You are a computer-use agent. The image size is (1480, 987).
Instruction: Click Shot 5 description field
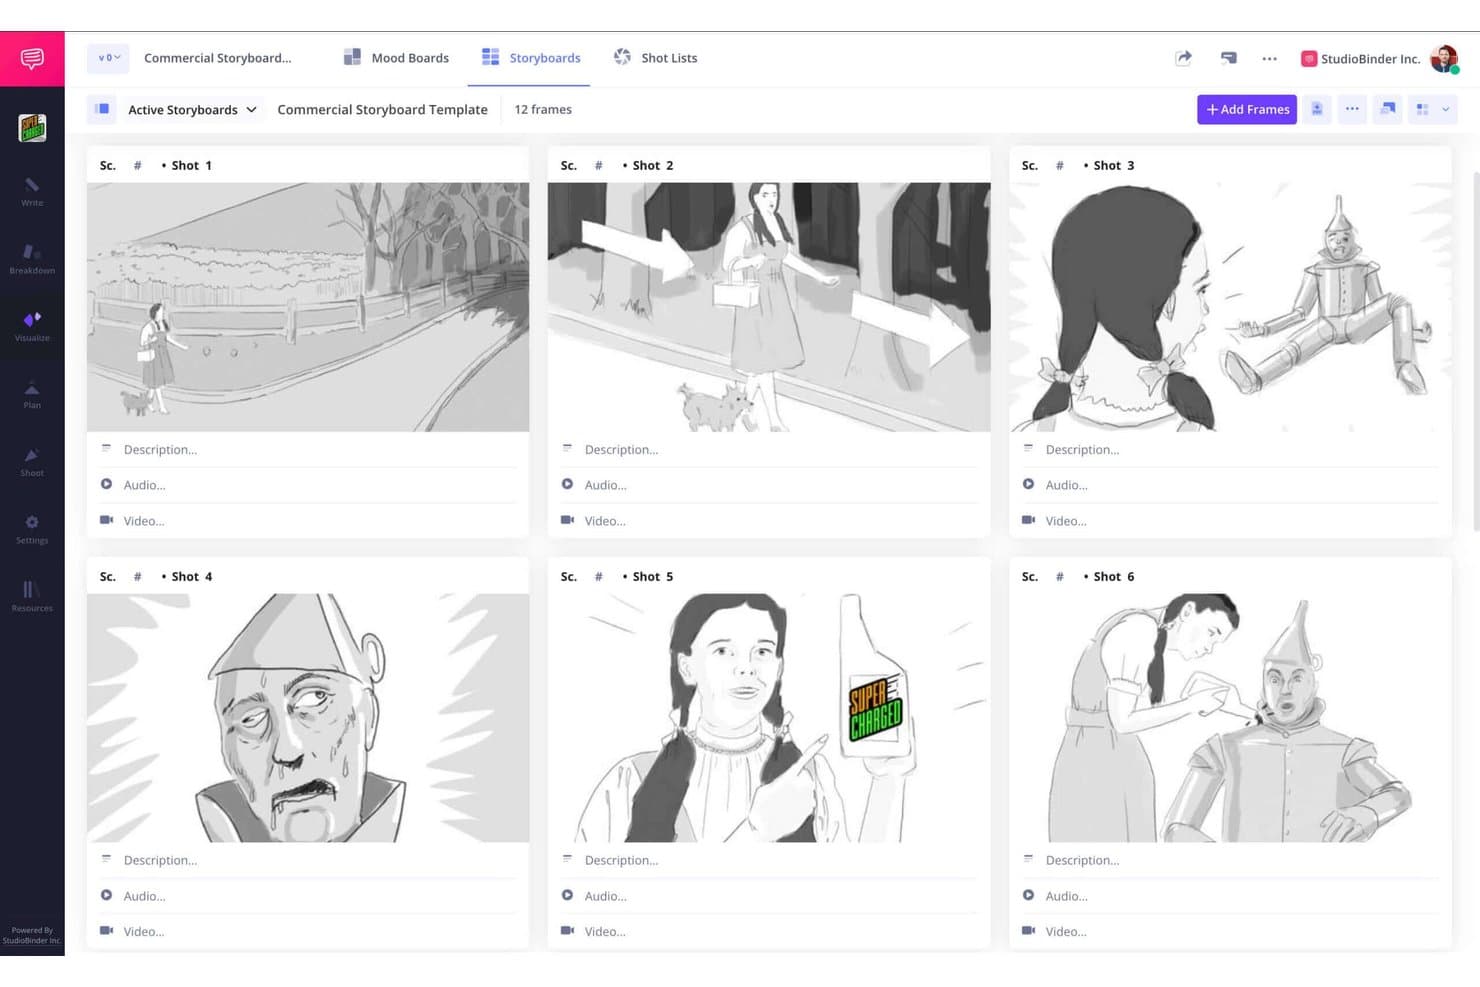pyautogui.click(x=769, y=861)
